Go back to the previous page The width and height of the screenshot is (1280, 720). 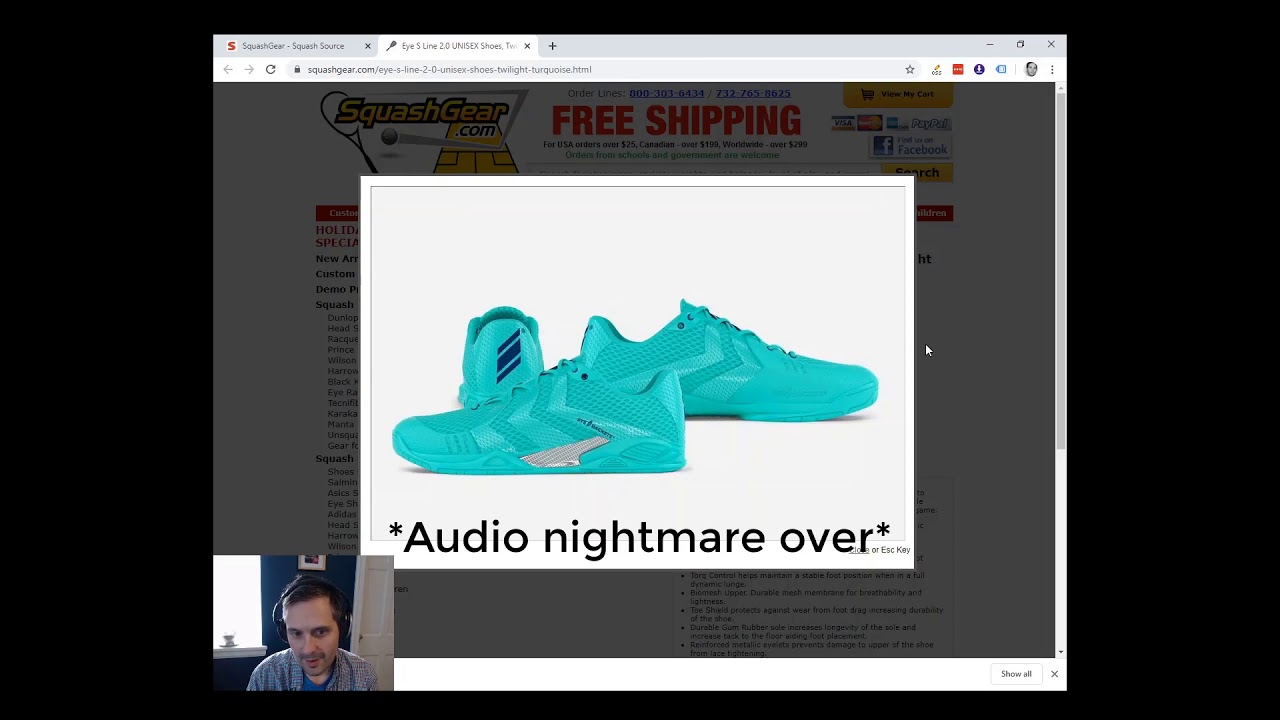(228, 69)
